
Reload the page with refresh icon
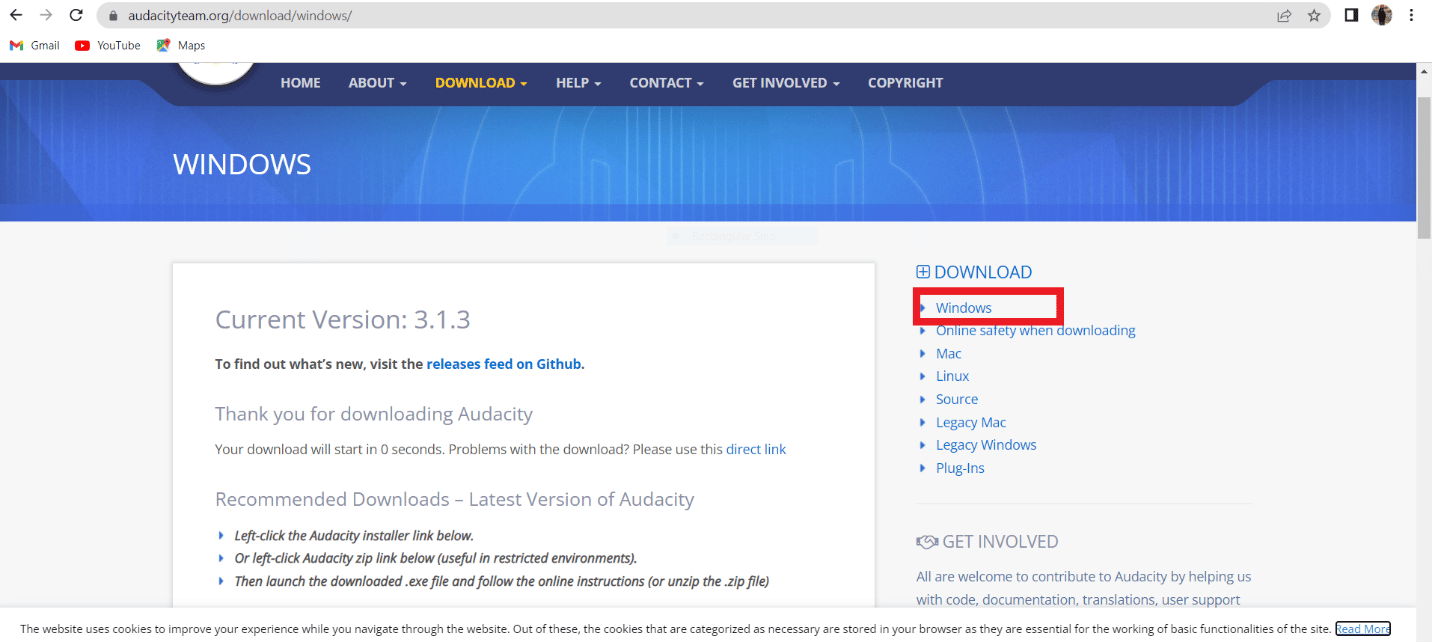pos(76,16)
